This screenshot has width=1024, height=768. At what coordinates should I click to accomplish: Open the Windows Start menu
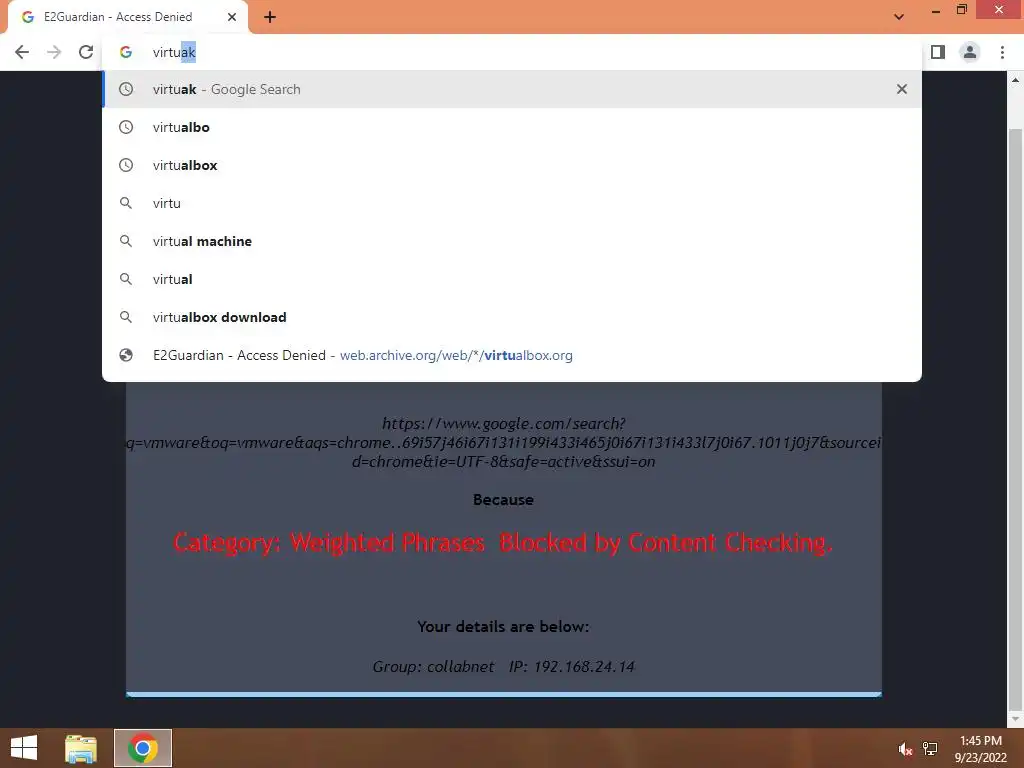coord(24,748)
